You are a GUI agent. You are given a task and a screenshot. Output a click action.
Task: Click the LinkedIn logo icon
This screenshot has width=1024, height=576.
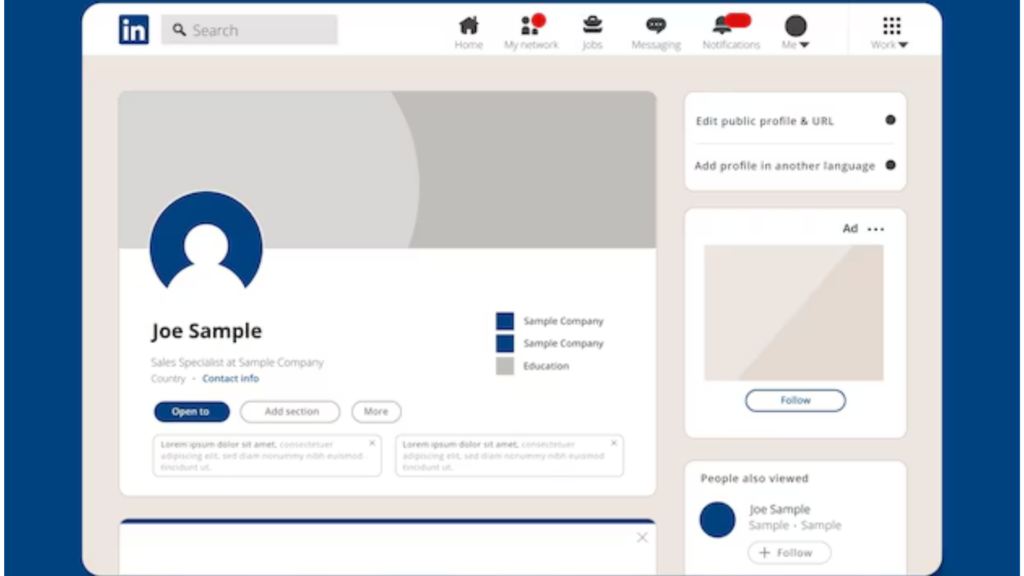133,30
